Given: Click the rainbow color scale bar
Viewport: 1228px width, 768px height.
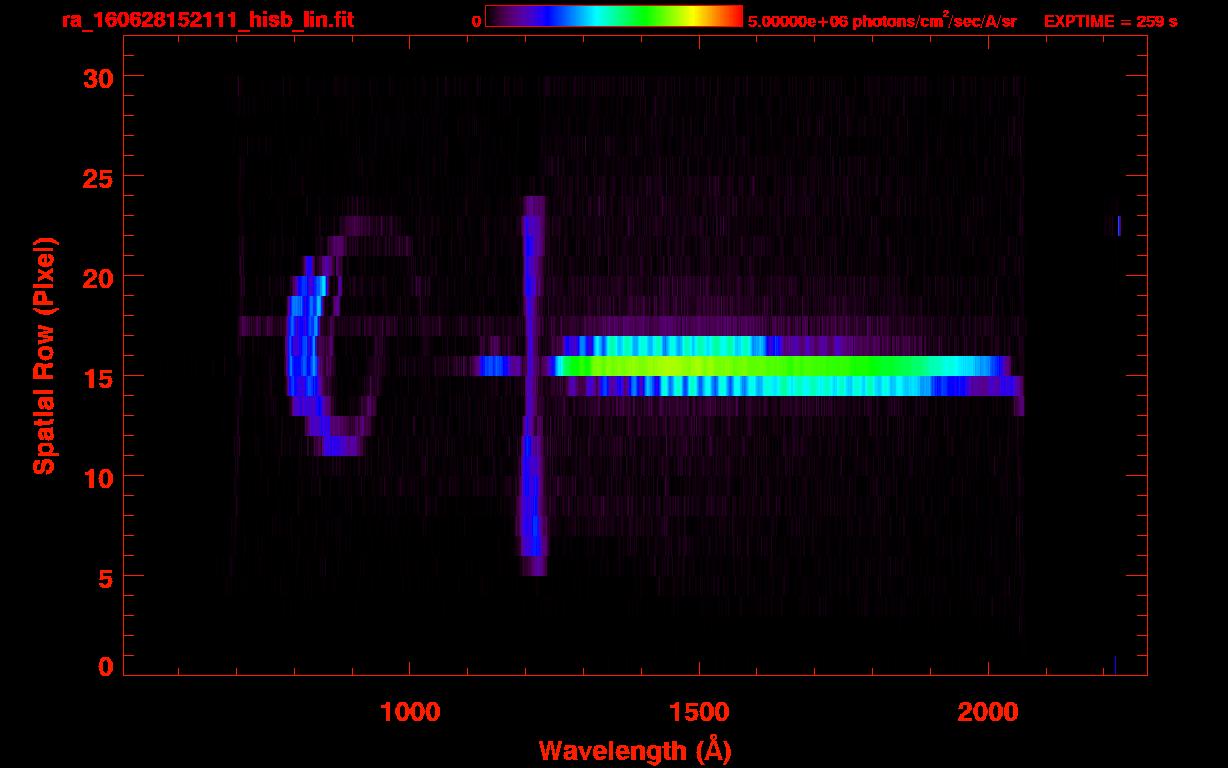Looking at the screenshot, I should tap(613, 16).
